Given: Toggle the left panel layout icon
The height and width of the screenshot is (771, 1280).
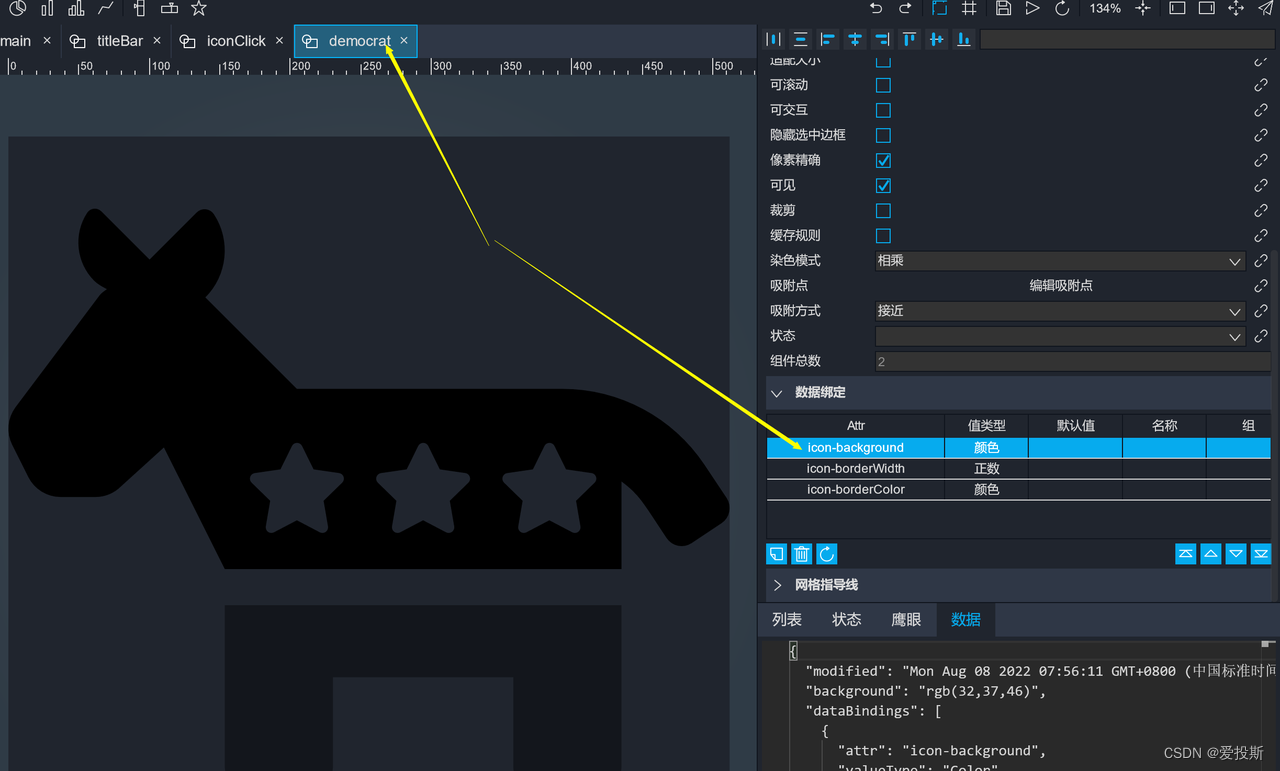Looking at the screenshot, I should pos(1178,8).
